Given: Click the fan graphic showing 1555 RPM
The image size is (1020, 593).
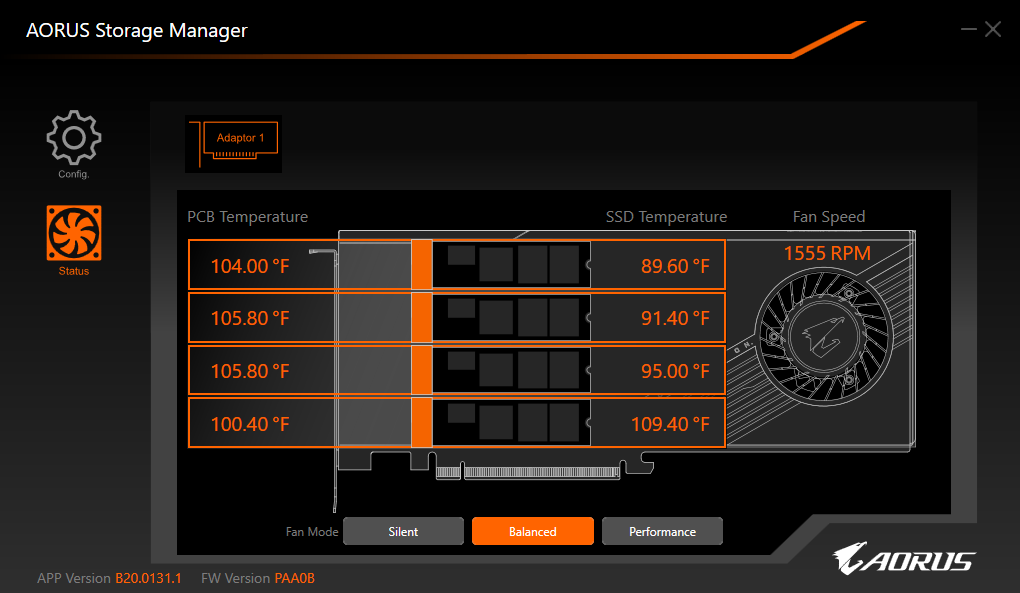Looking at the screenshot, I should click(x=827, y=337).
